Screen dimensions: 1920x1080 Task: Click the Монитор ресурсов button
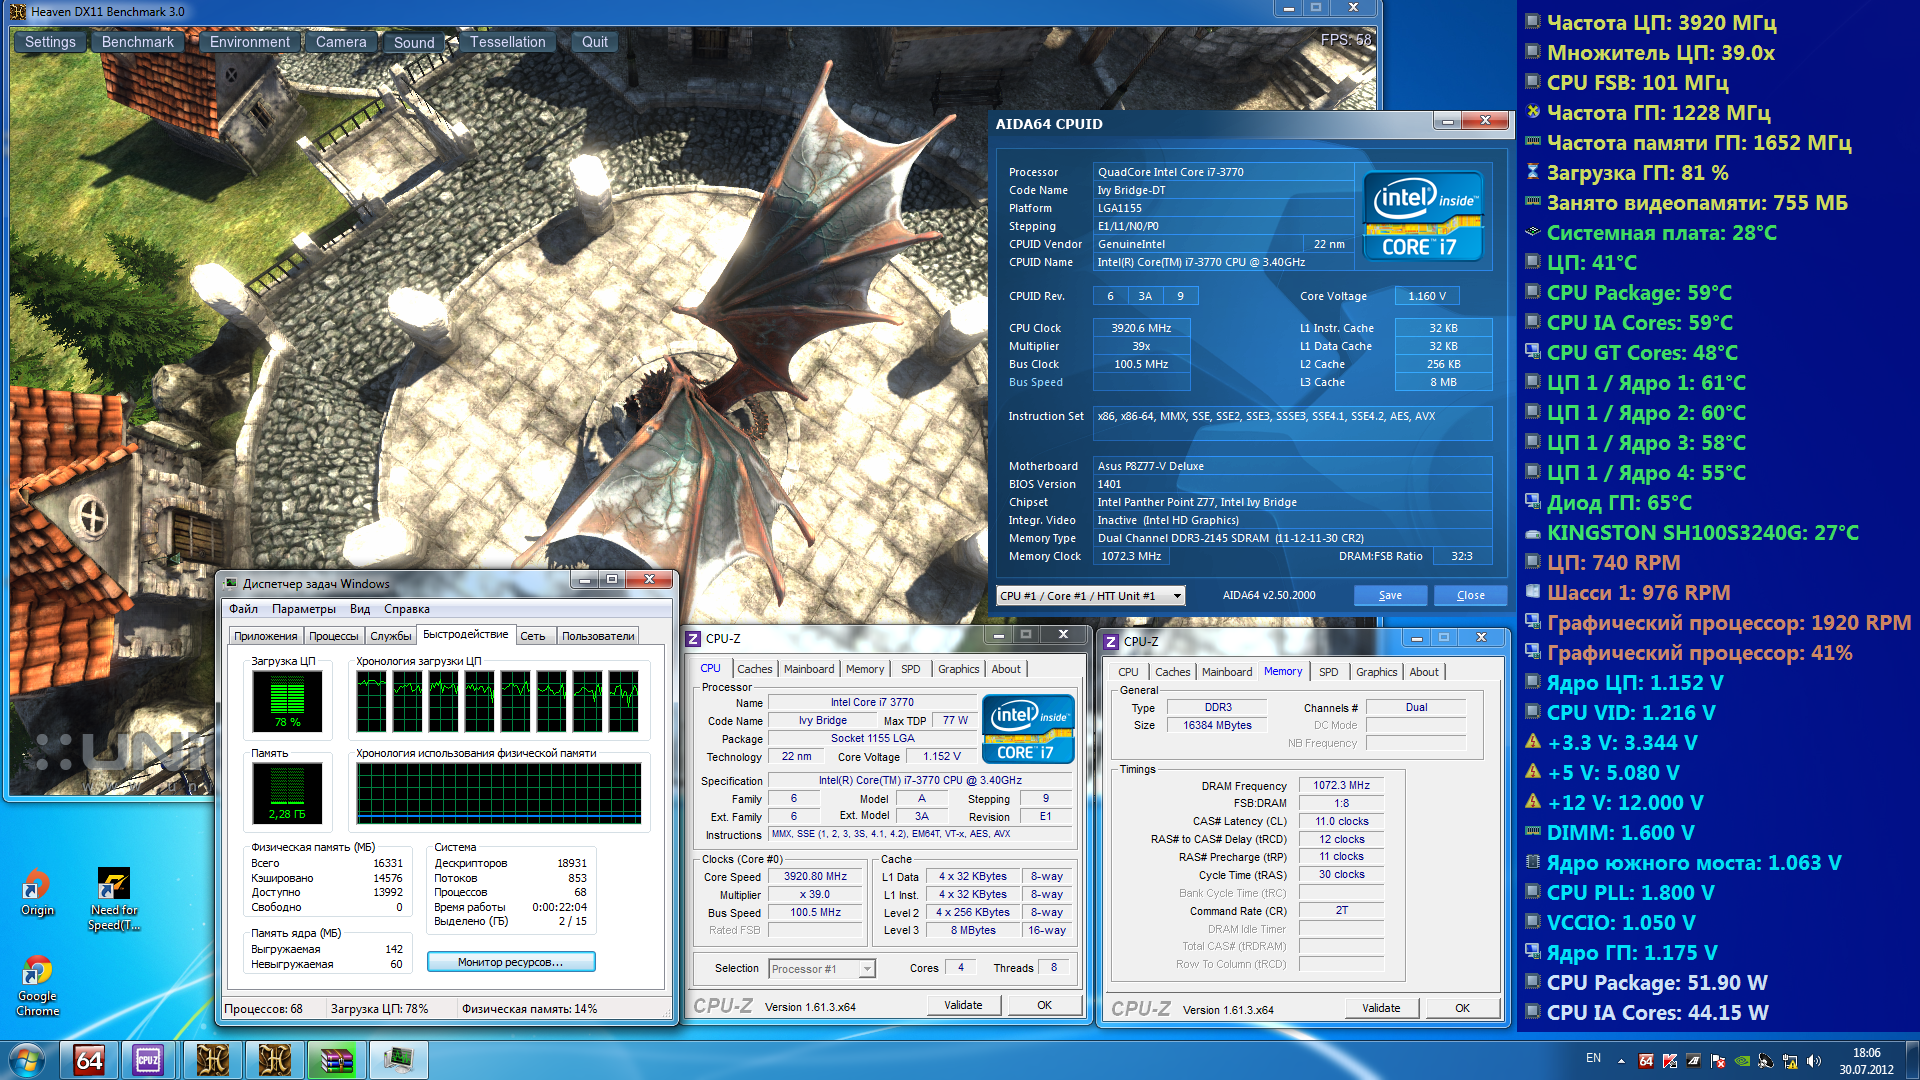tap(511, 962)
